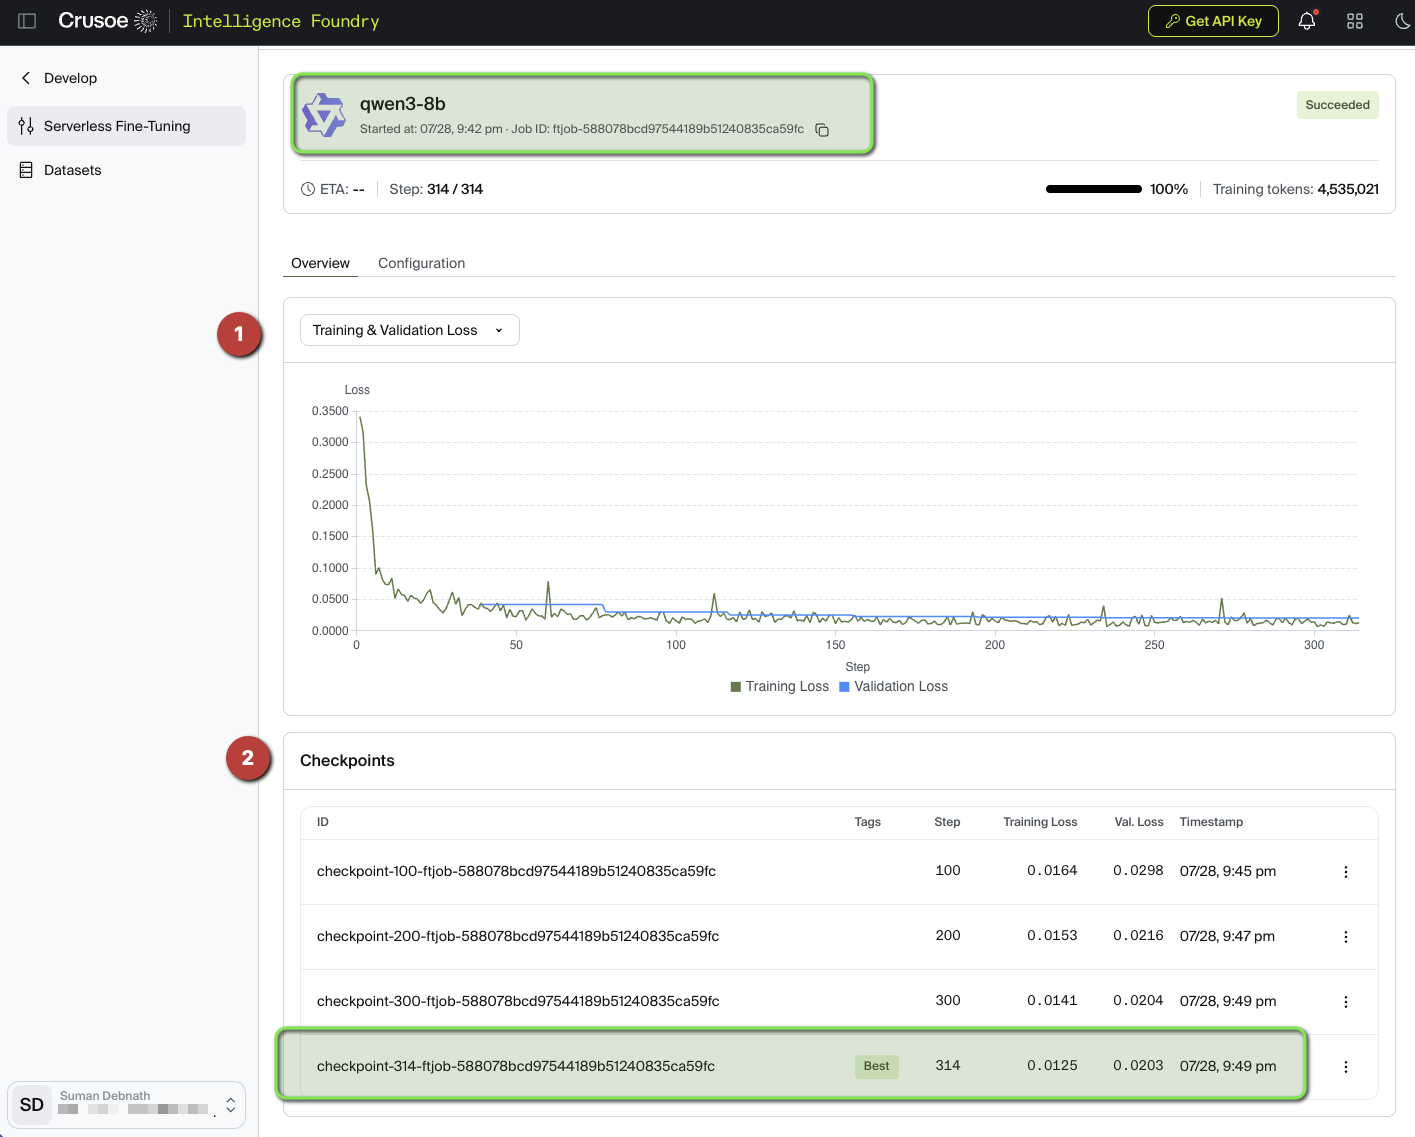Select checkpoint-100 row ID
1415x1137 pixels.
click(x=516, y=871)
